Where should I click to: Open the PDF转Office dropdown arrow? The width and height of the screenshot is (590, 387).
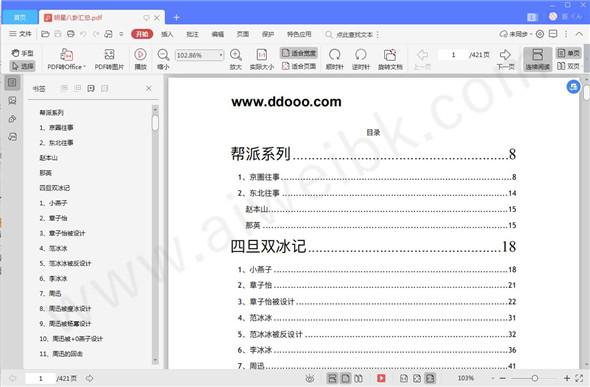(x=85, y=67)
